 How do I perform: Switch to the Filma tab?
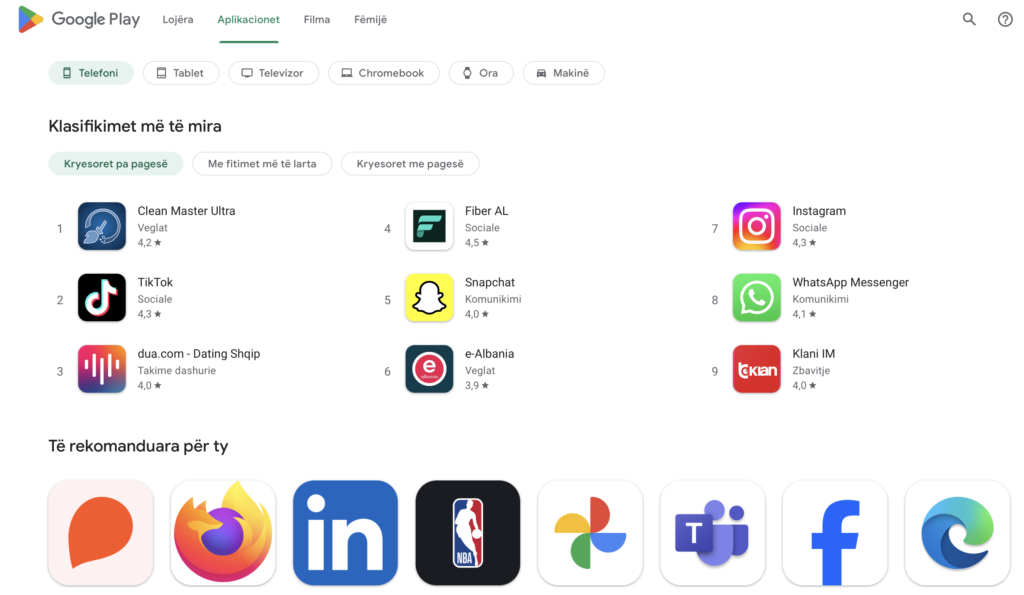click(317, 20)
